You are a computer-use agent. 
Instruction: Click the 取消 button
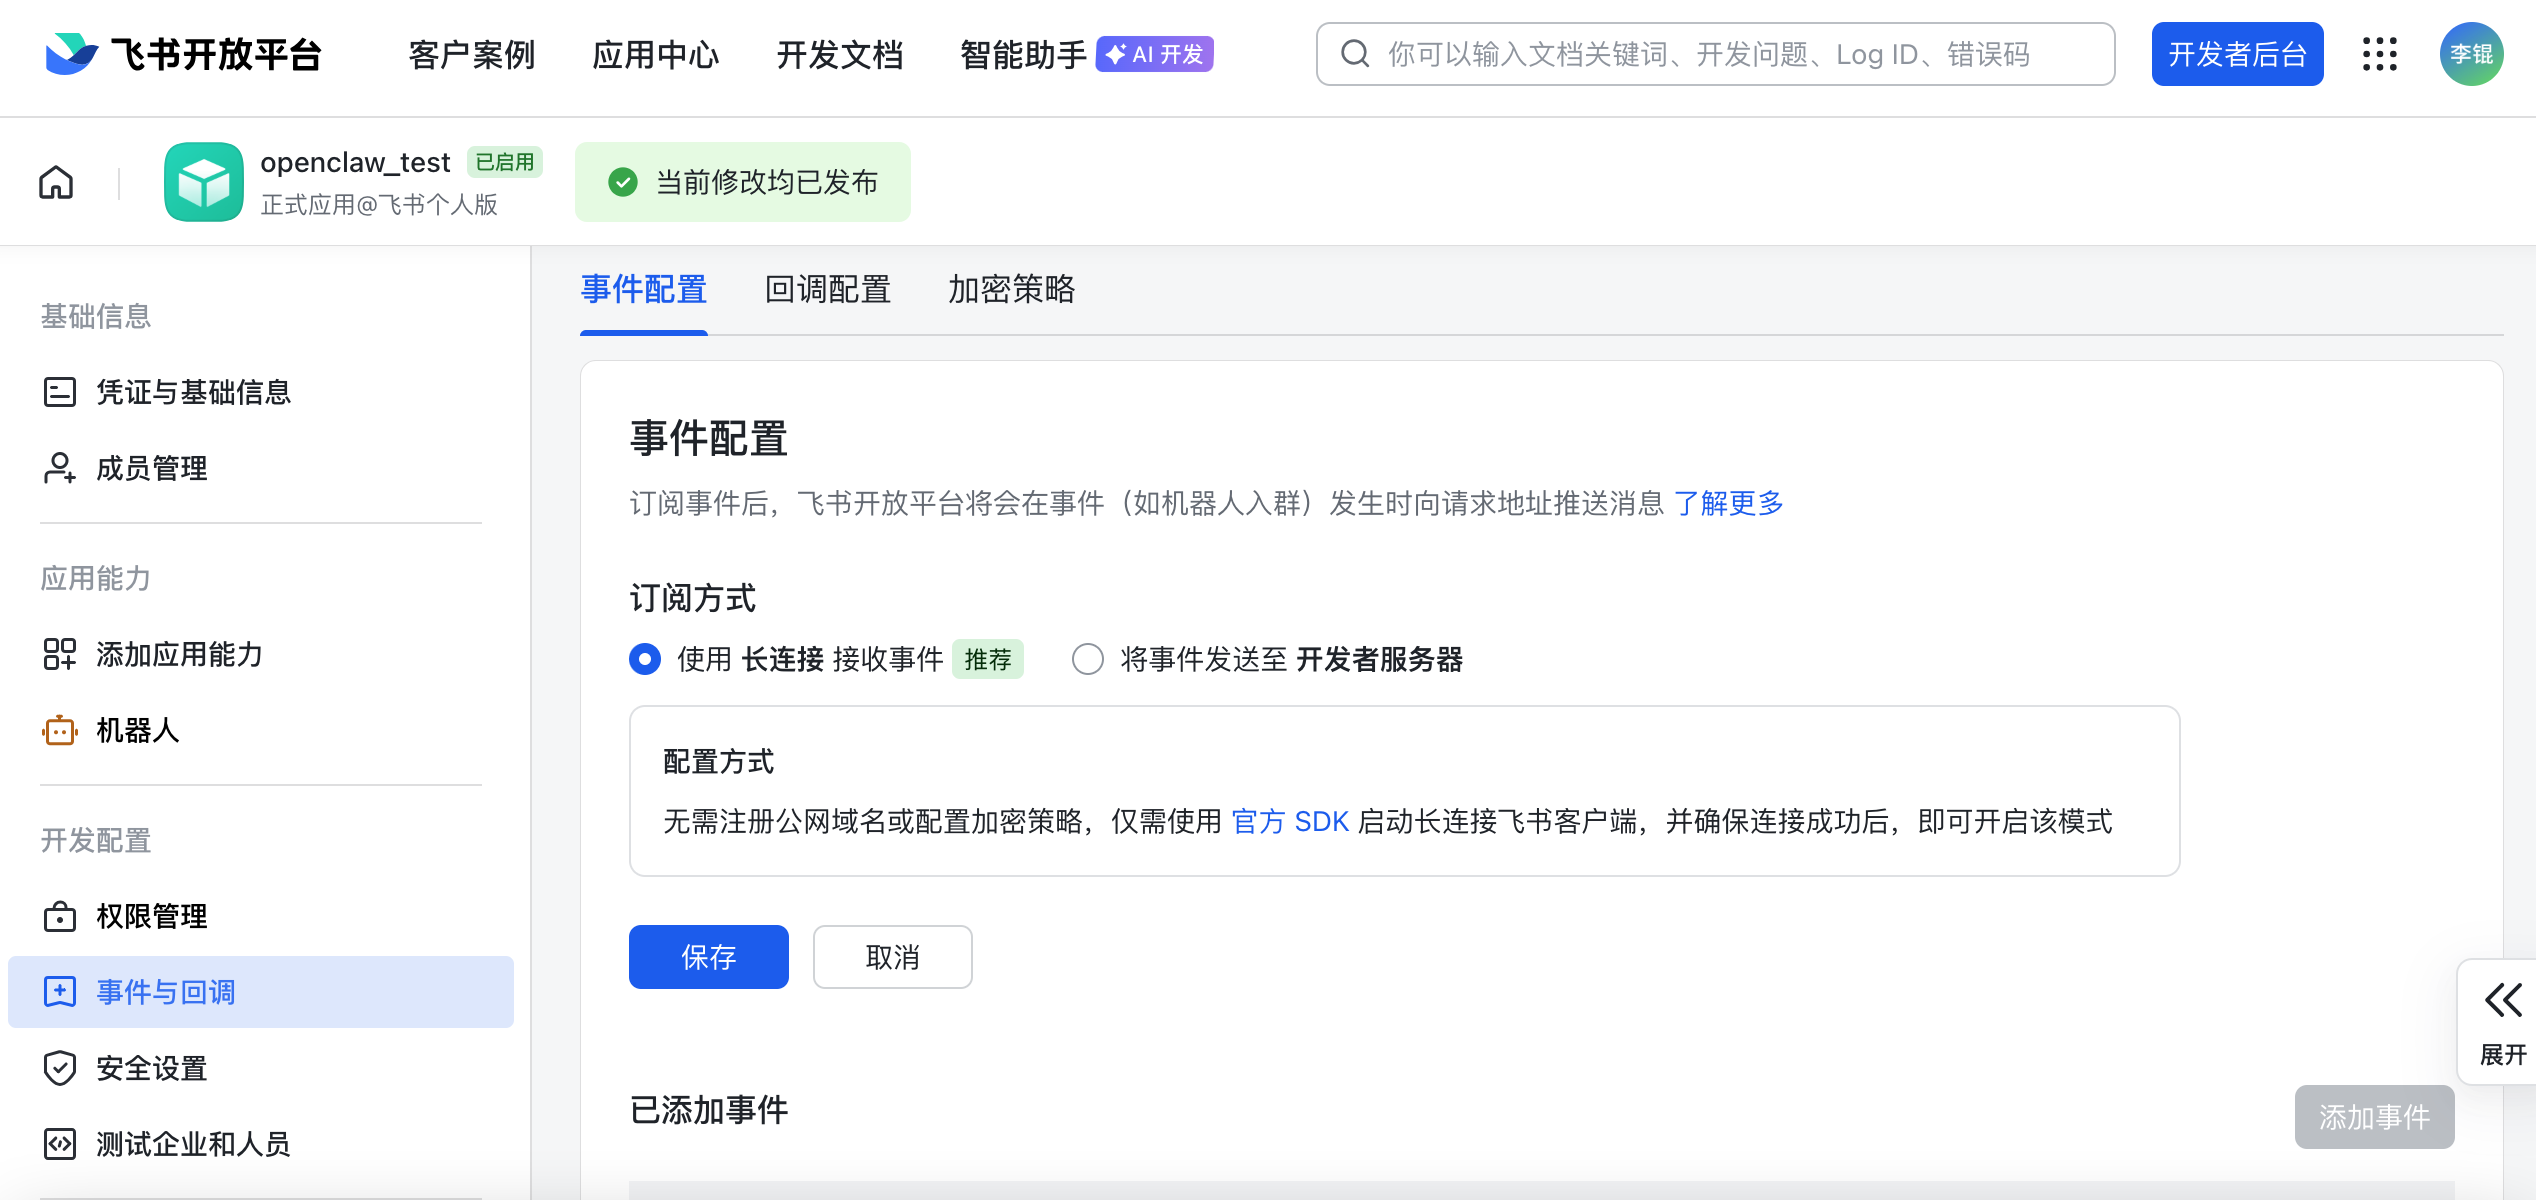pos(892,957)
